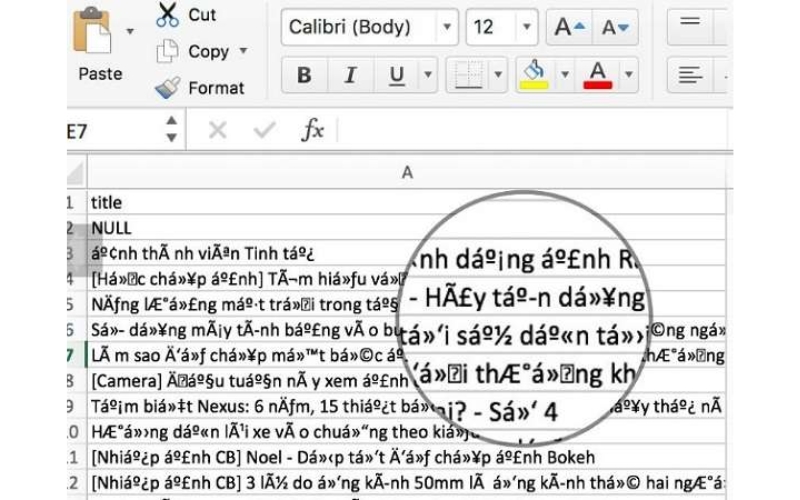Open font color dropdown arrow
This screenshot has height=500, width=800.
tap(629, 75)
